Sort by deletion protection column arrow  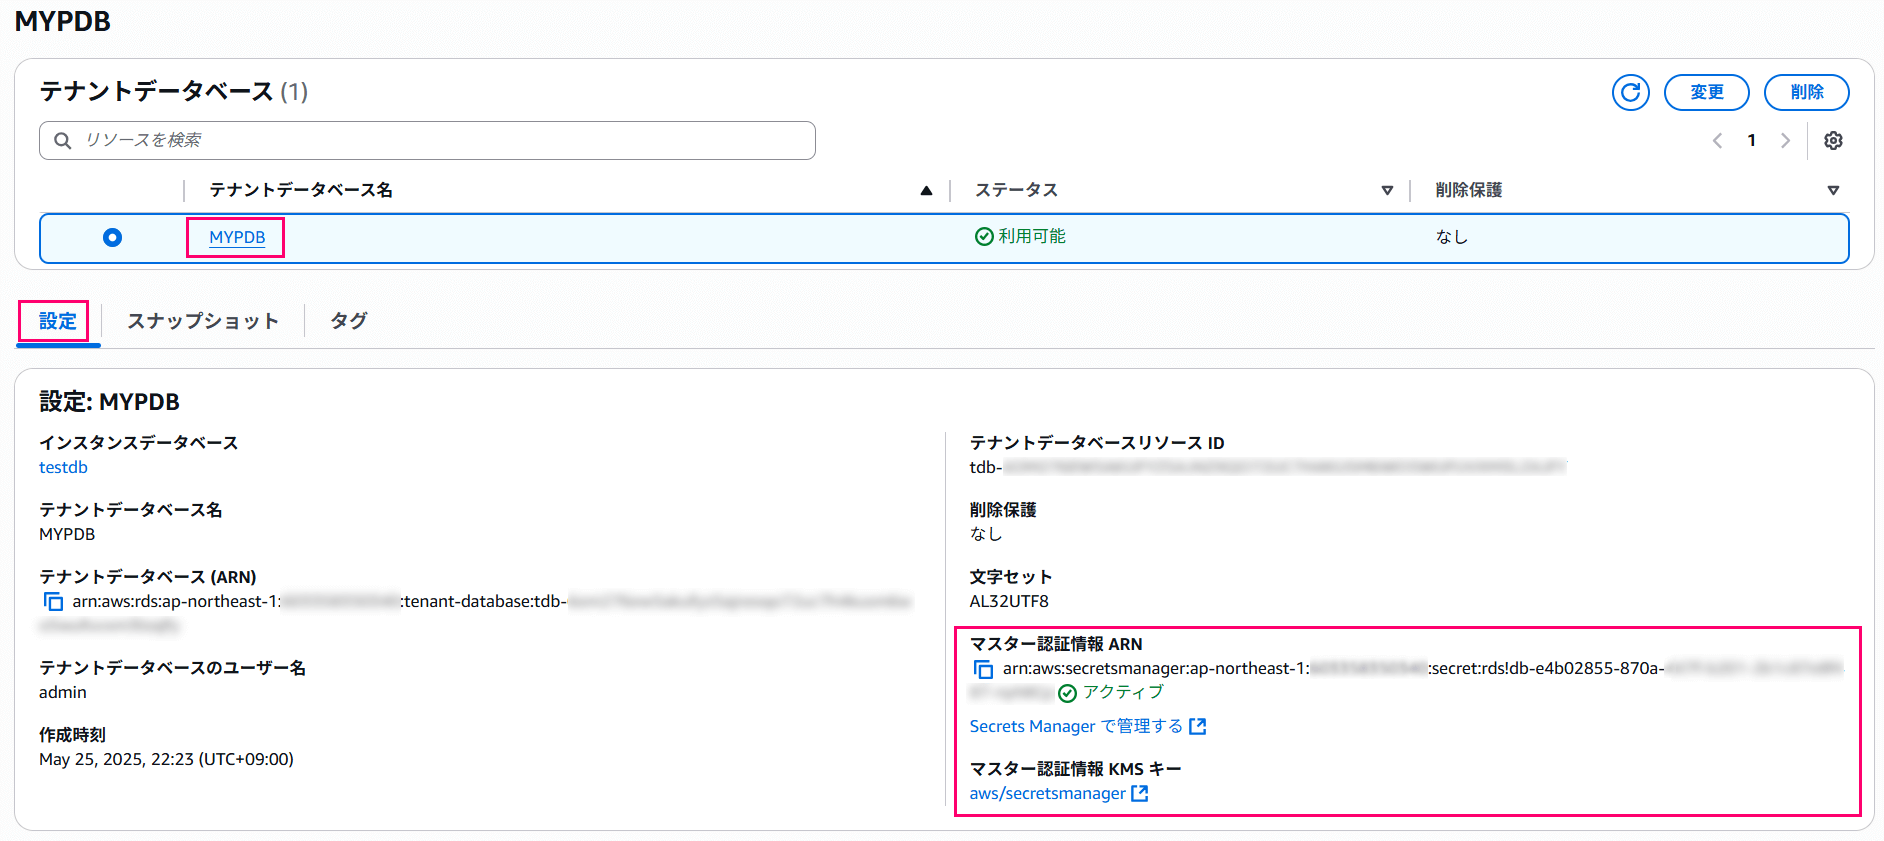pyautogui.click(x=1833, y=190)
